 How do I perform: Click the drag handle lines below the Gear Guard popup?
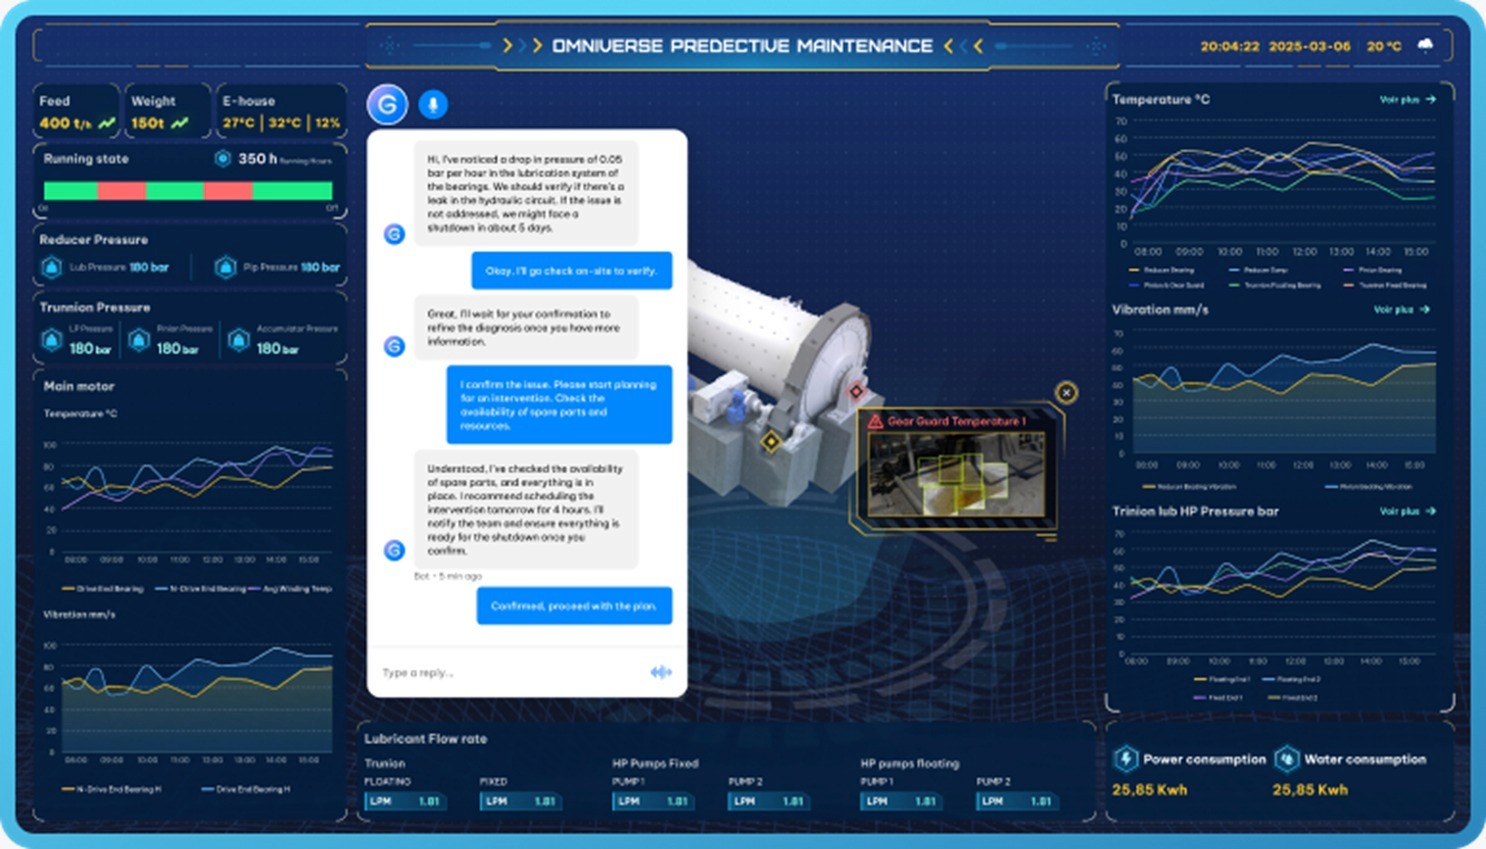[1046, 538]
